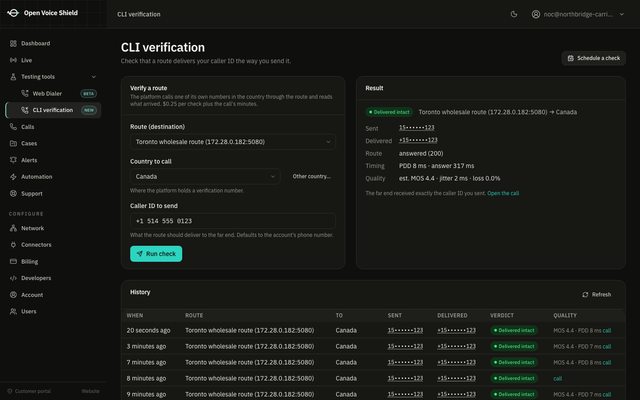This screenshot has height=400, width=640.
Task: Open the Dashboard menu item
Action: point(53,43)
